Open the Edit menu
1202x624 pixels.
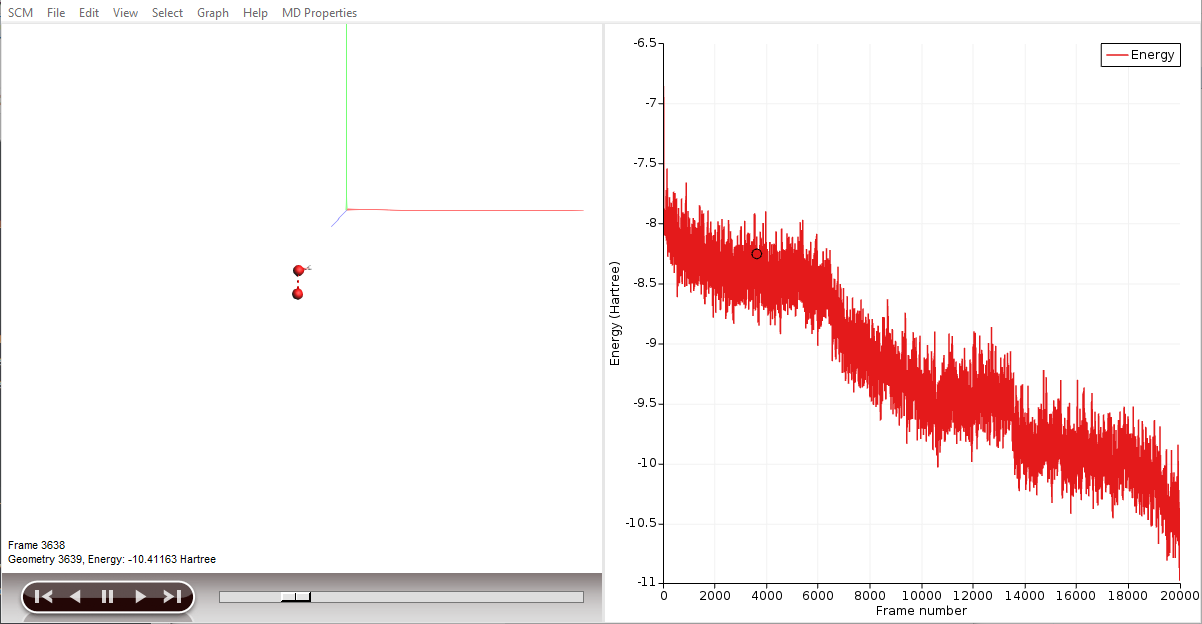(89, 13)
